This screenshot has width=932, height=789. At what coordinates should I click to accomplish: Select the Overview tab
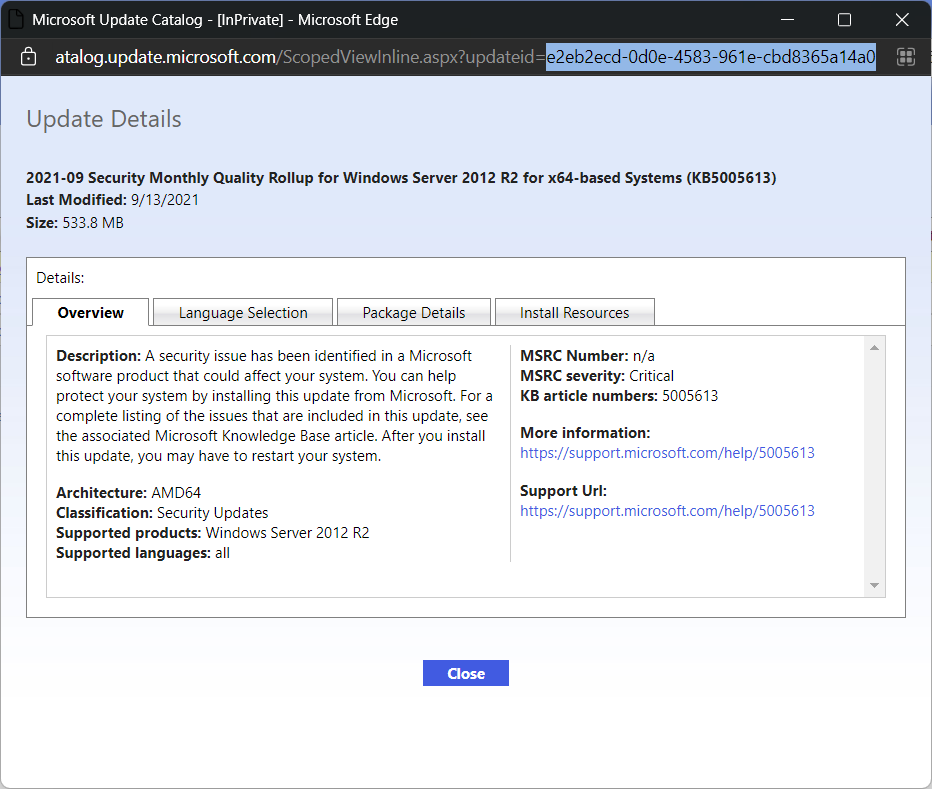coord(90,313)
